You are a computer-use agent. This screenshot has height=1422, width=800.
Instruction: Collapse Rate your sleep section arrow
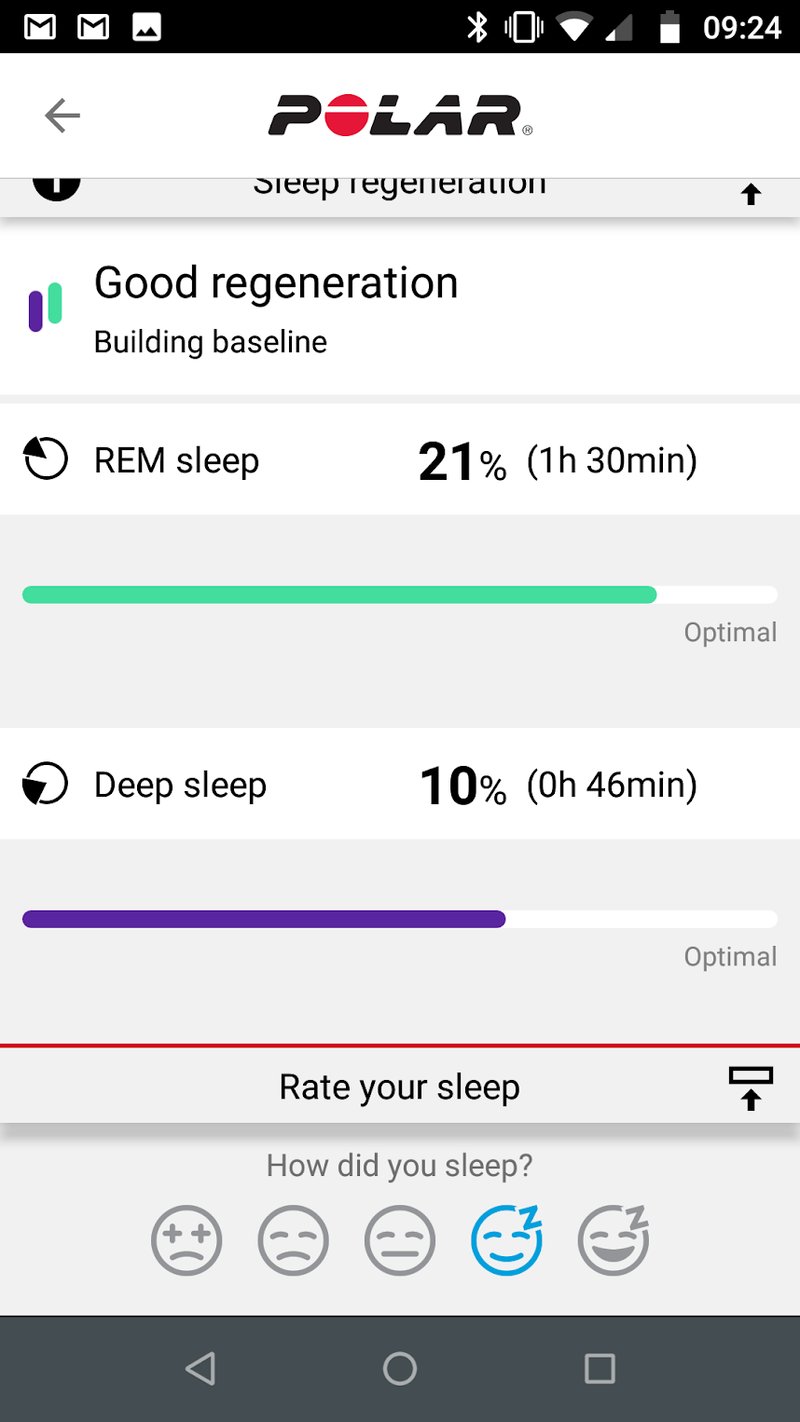pyautogui.click(x=750, y=1088)
